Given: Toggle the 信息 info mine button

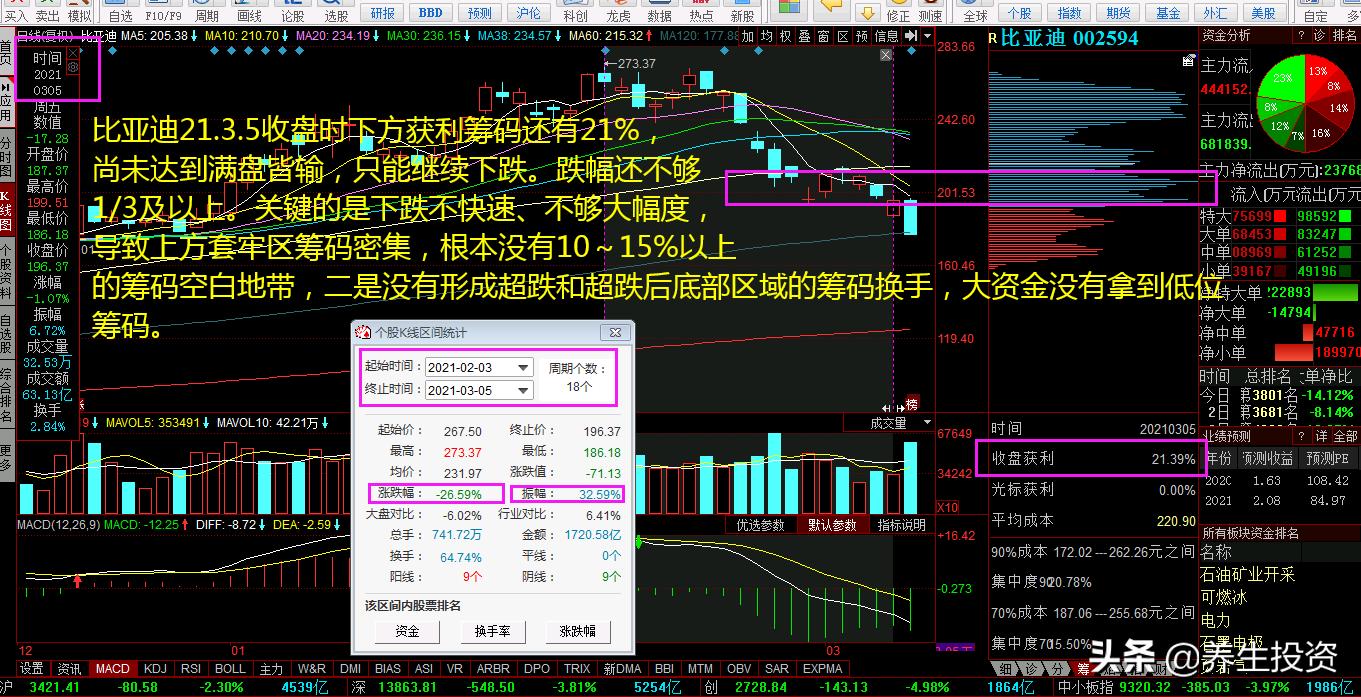Looking at the screenshot, I should (x=887, y=36).
